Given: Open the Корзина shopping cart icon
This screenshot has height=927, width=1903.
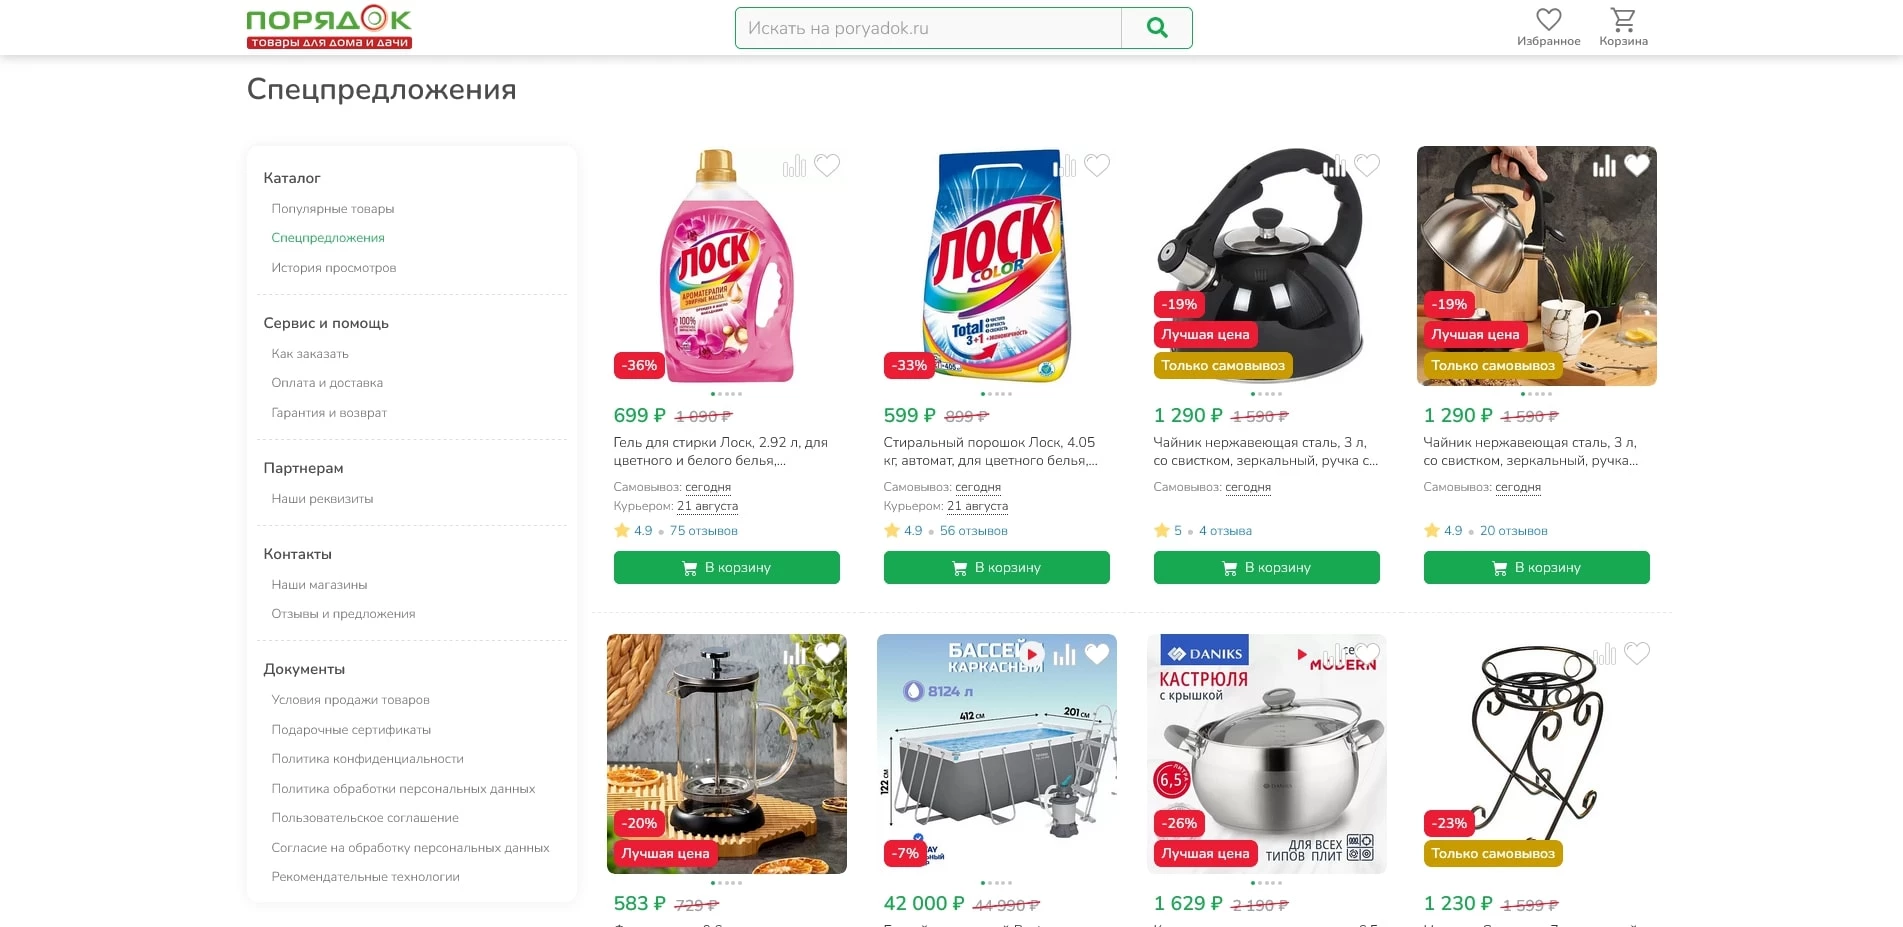Looking at the screenshot, I should (x=1623, y=20).
